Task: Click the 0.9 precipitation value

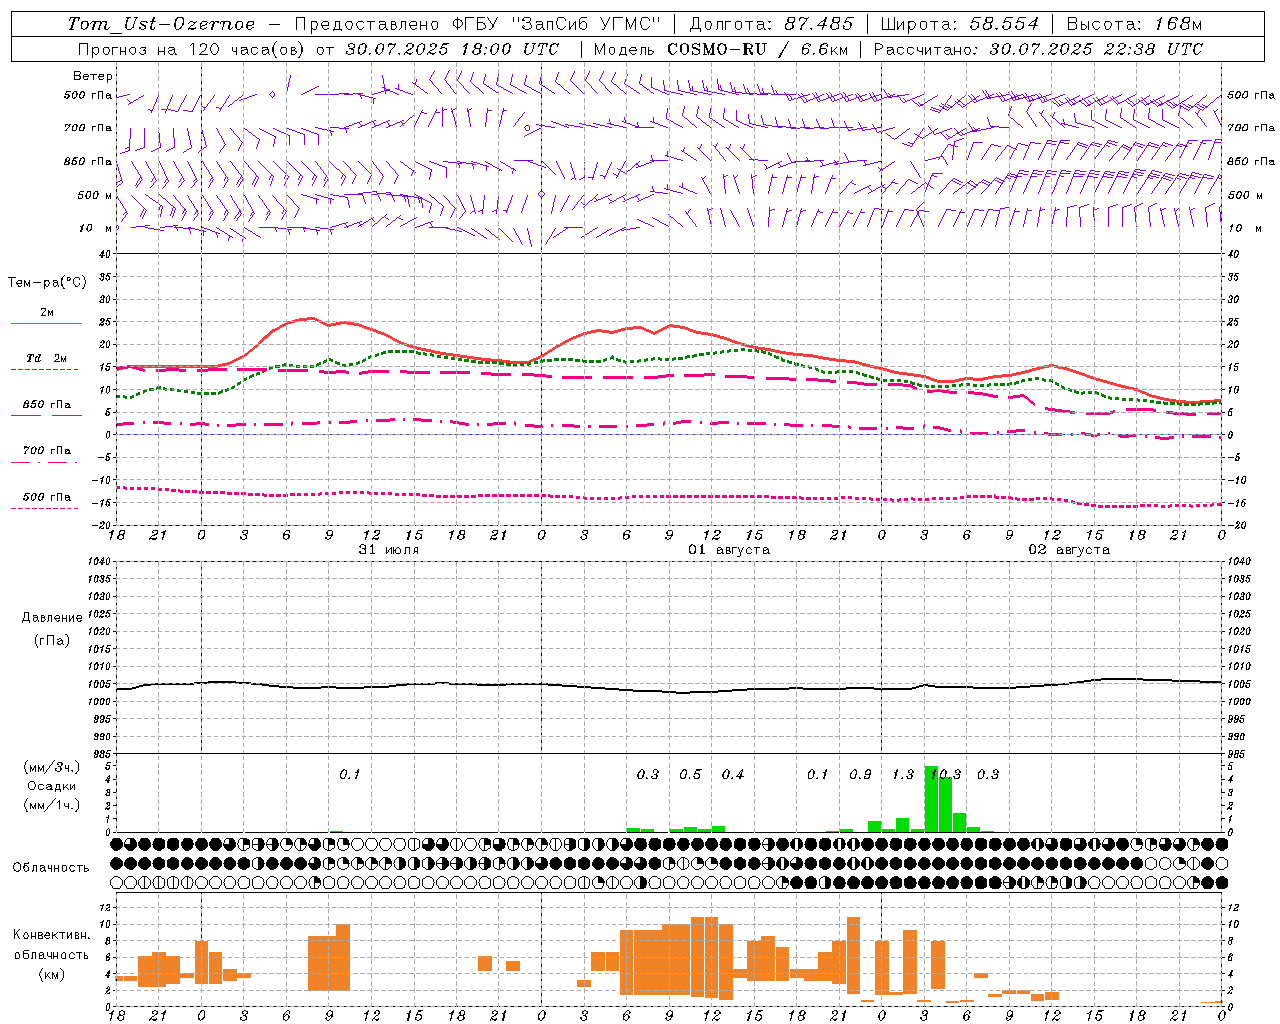Action: pos(860,775)
